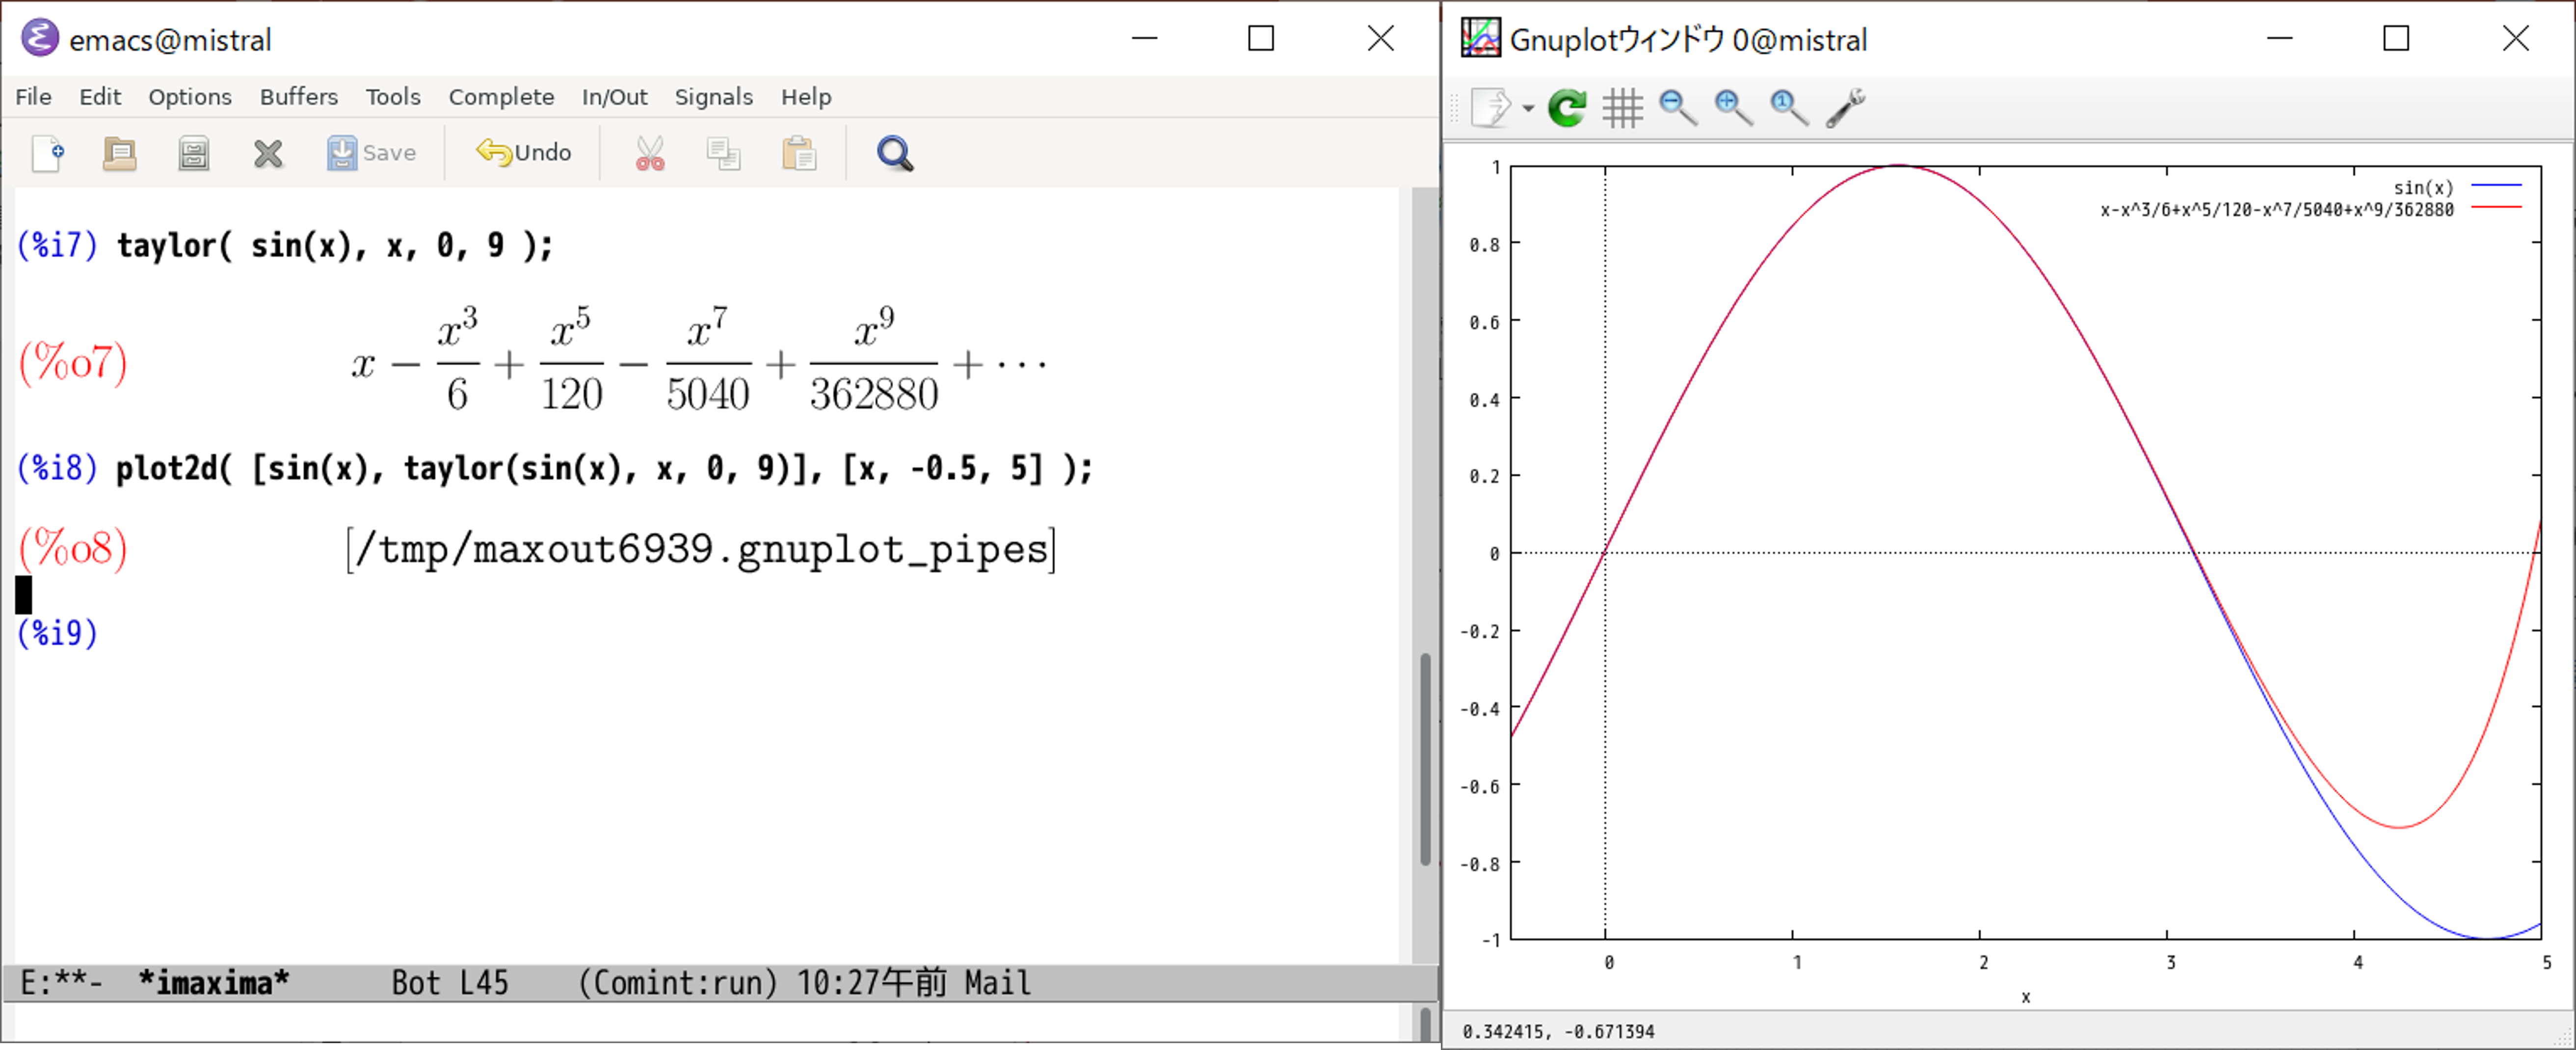The width and height of the screenshot is (2576, 1050).
Task: Click the Undo button
Action: tap(524, 153)
